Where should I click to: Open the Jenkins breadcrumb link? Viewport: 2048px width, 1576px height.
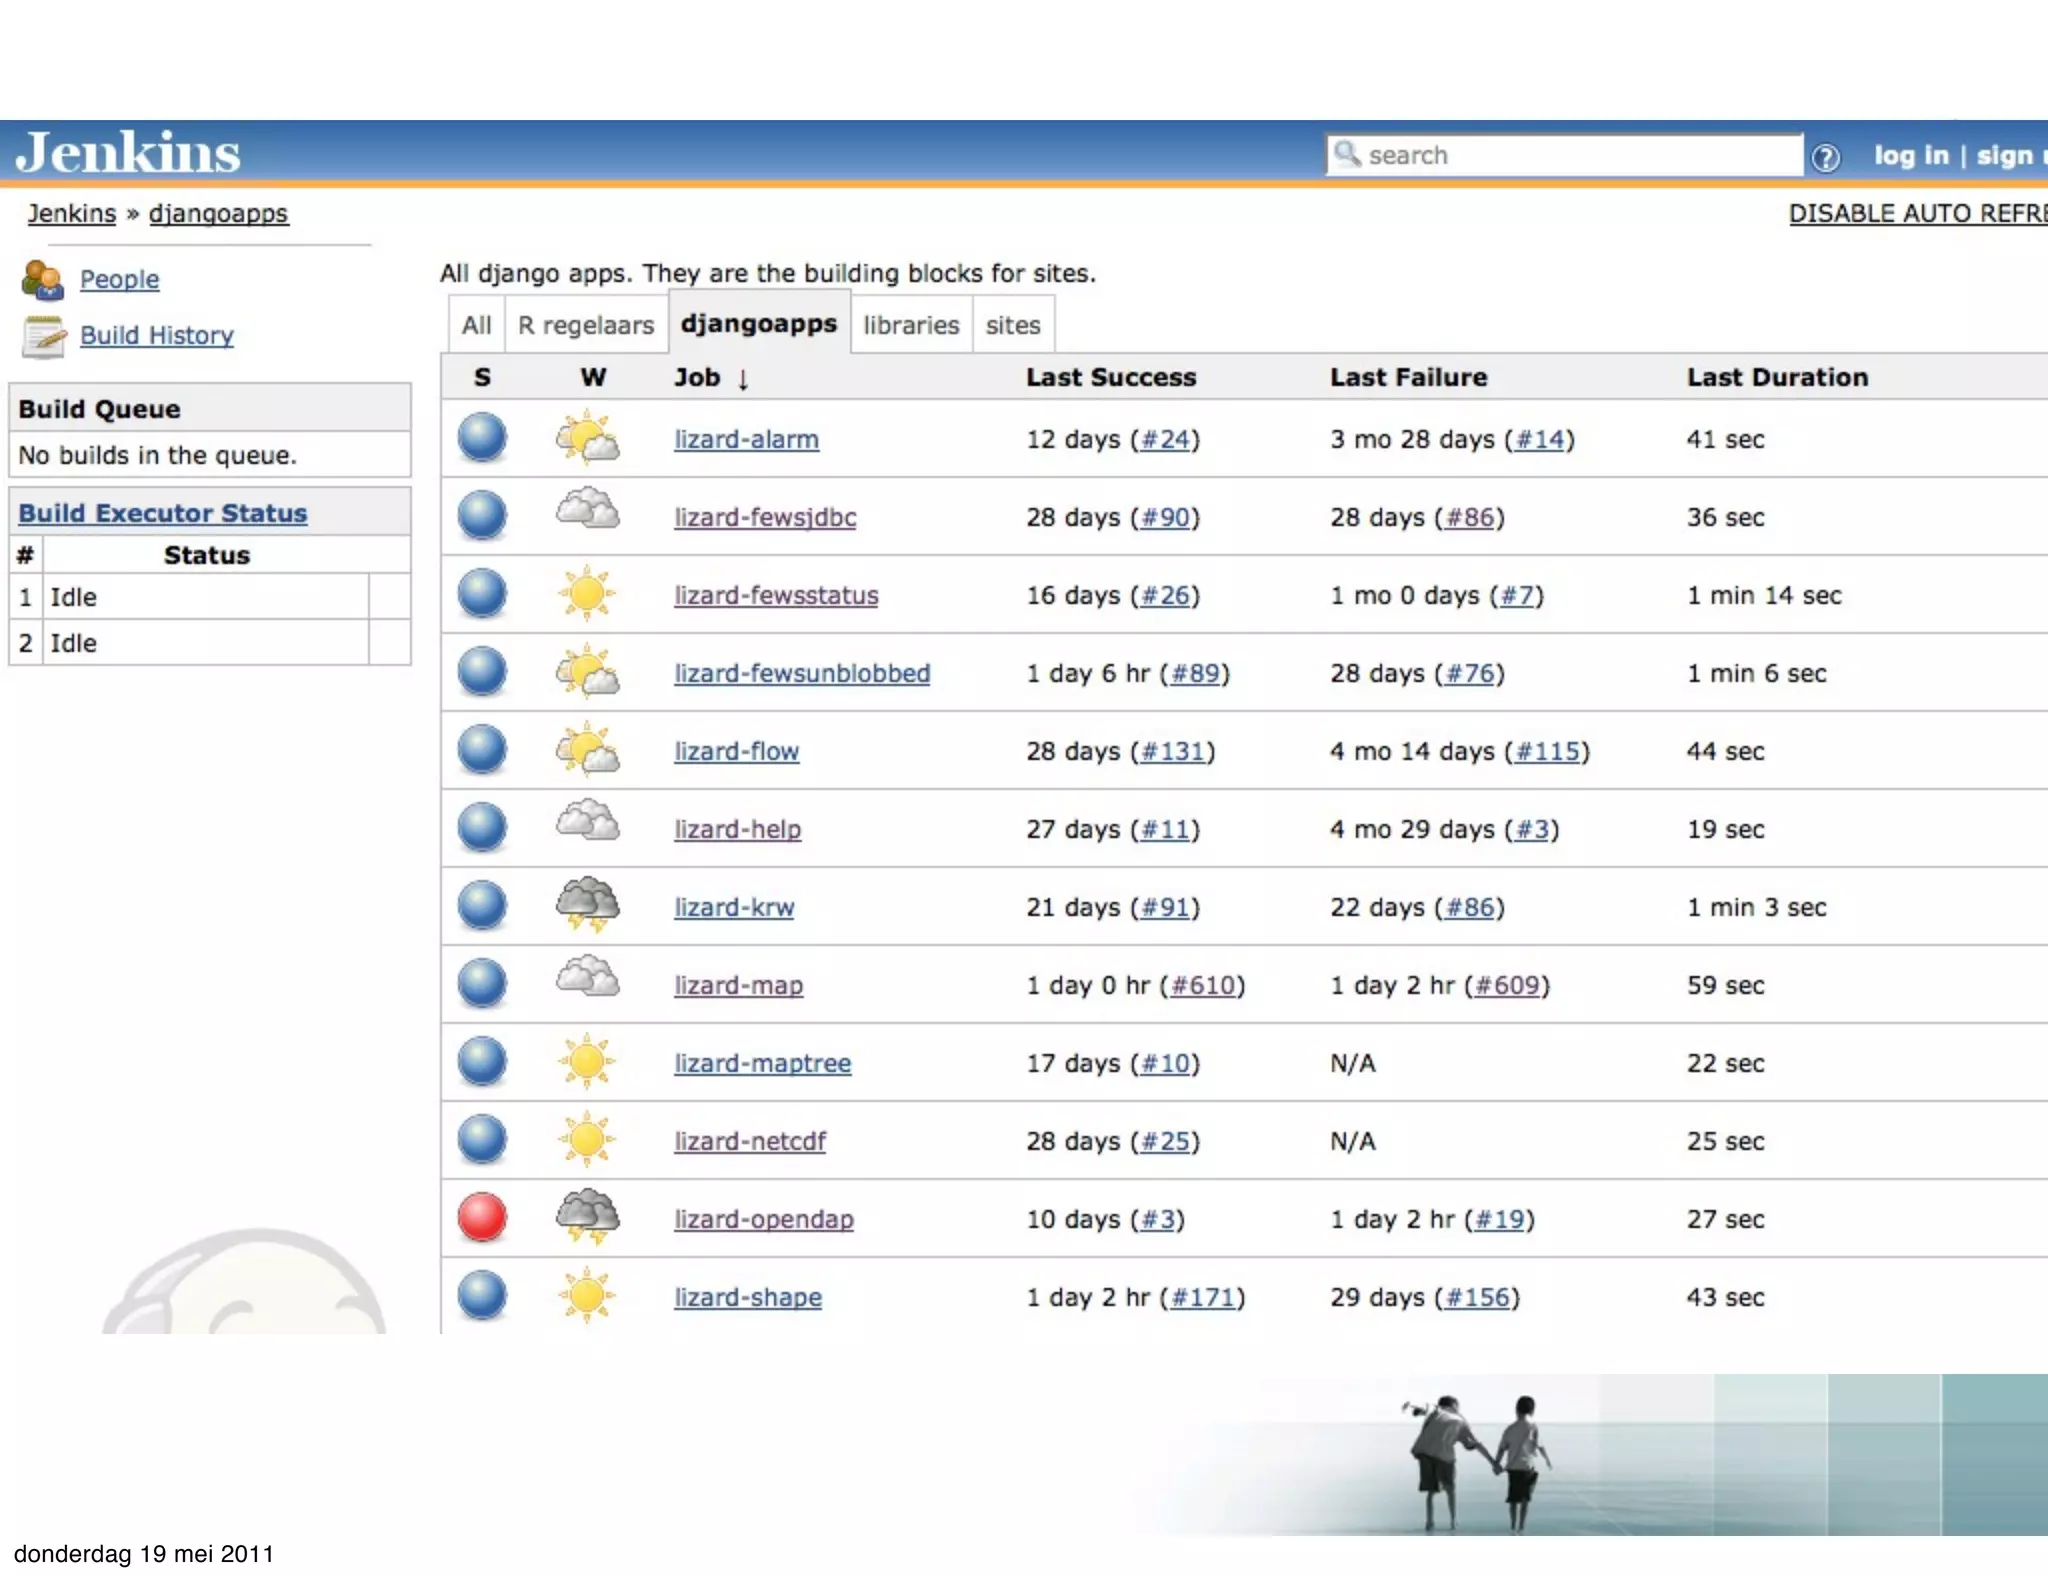click(72, 213)
